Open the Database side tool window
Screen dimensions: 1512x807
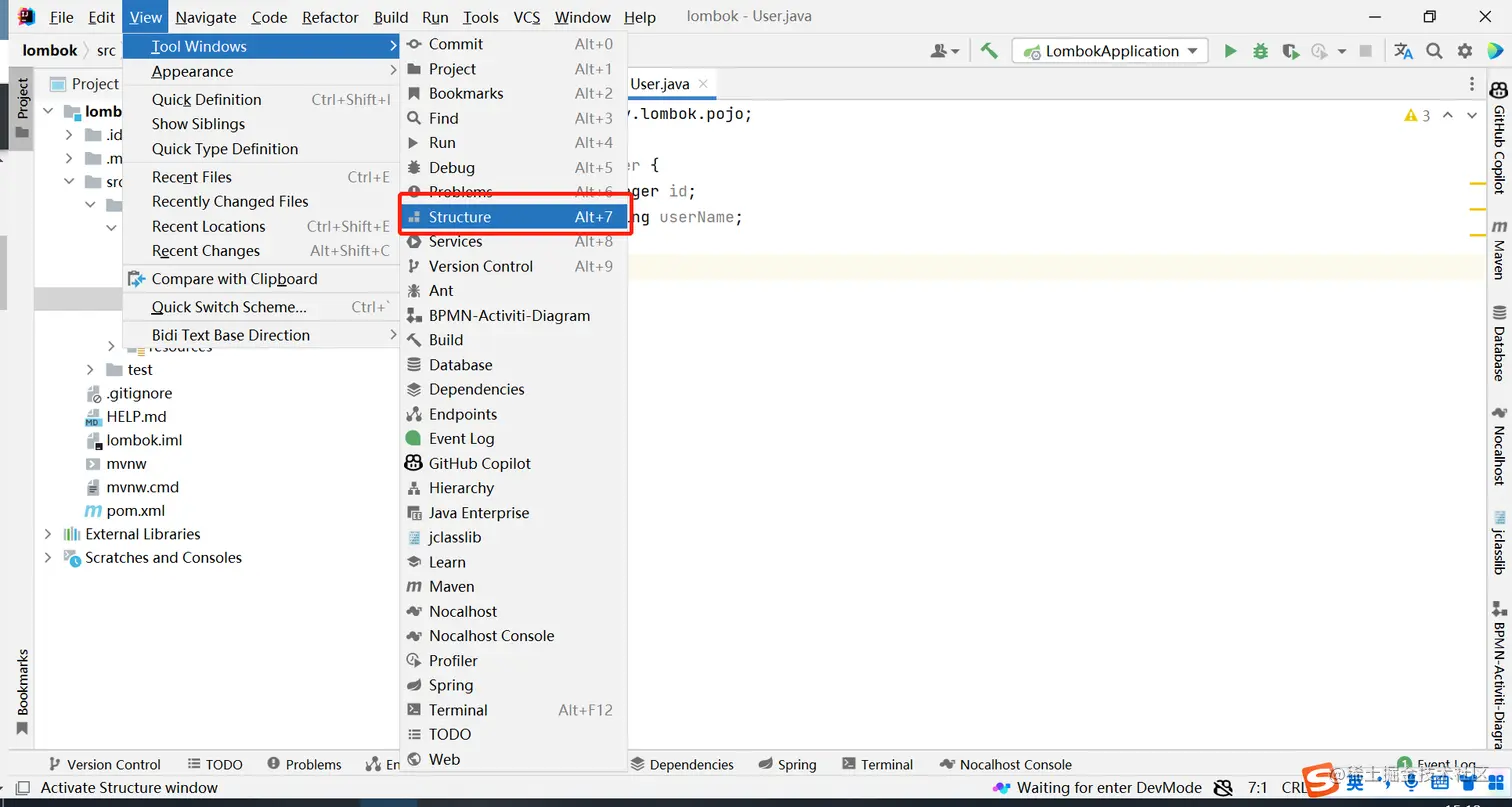(1499, 344)
